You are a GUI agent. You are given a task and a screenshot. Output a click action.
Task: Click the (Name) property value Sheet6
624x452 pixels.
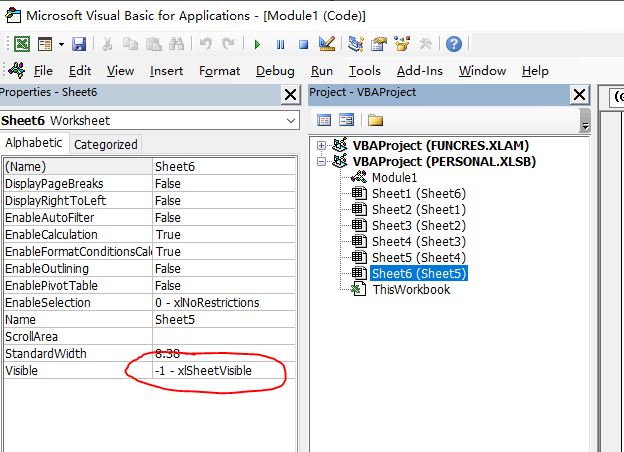pos(224,167)
